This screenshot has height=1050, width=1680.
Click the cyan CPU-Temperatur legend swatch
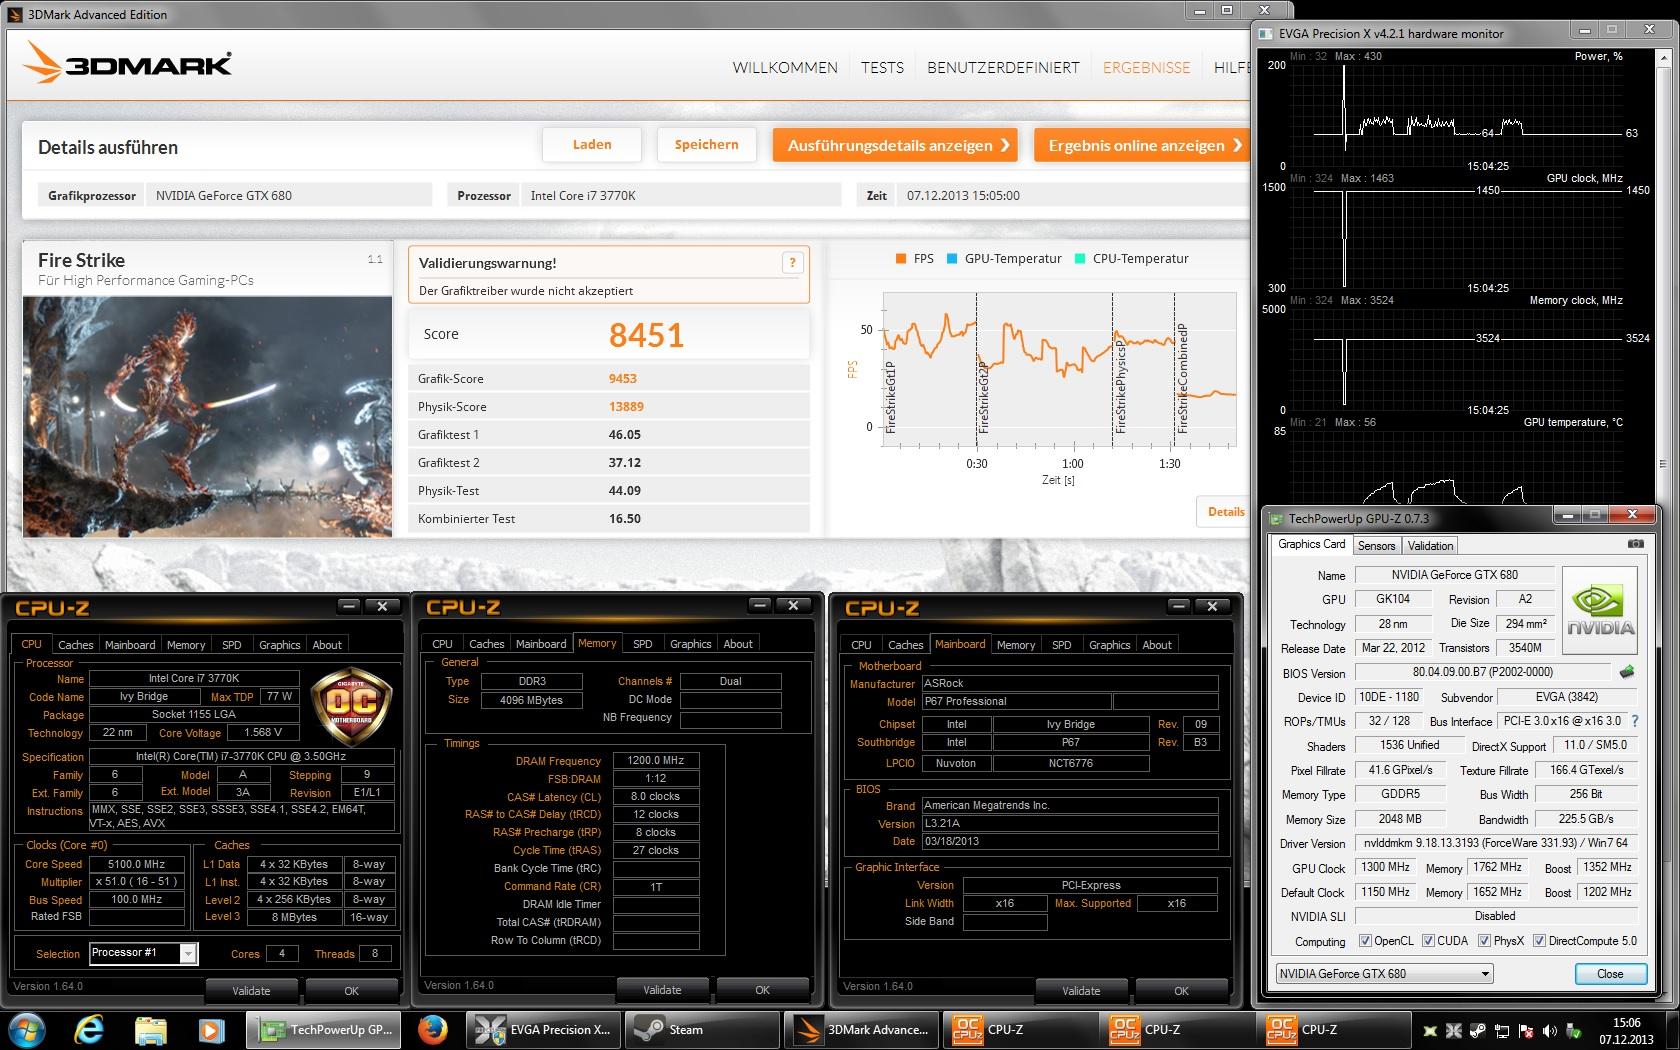click(1080, 259)
